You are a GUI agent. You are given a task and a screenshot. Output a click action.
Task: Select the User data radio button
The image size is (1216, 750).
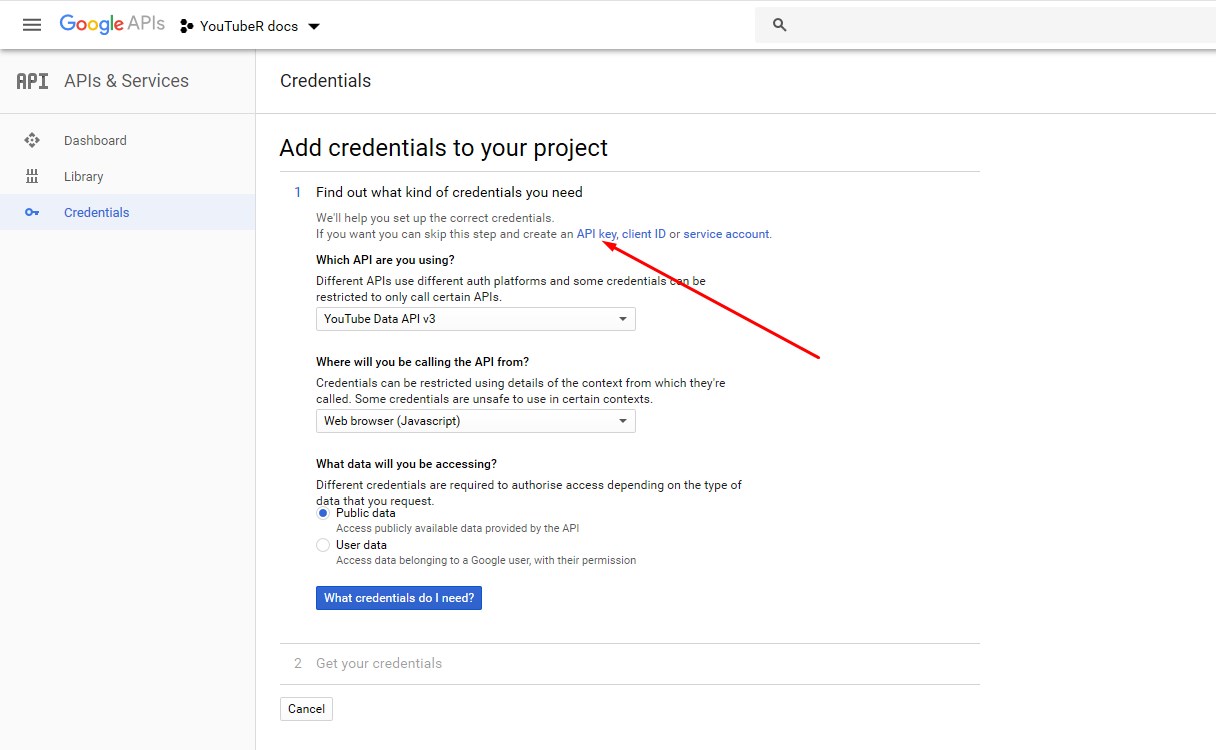323,545
